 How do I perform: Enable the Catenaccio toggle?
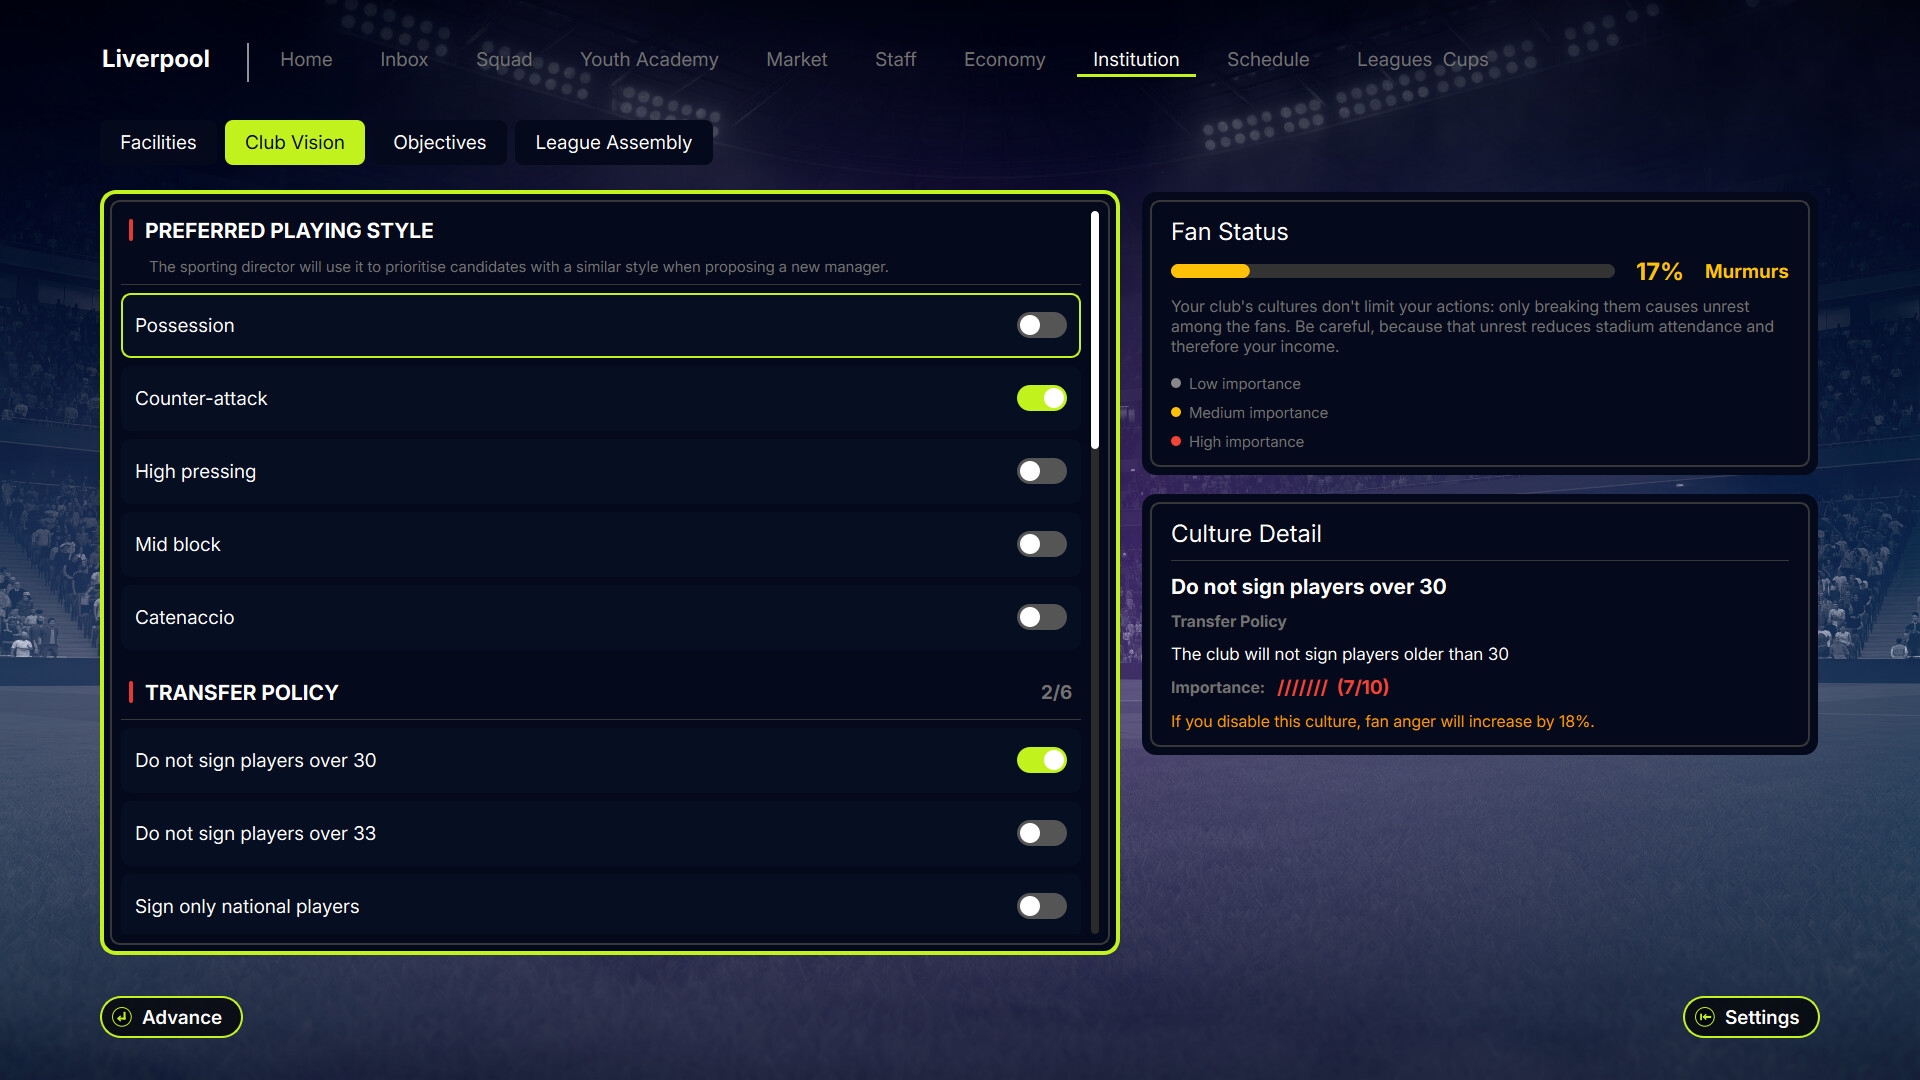point(1042,617)
